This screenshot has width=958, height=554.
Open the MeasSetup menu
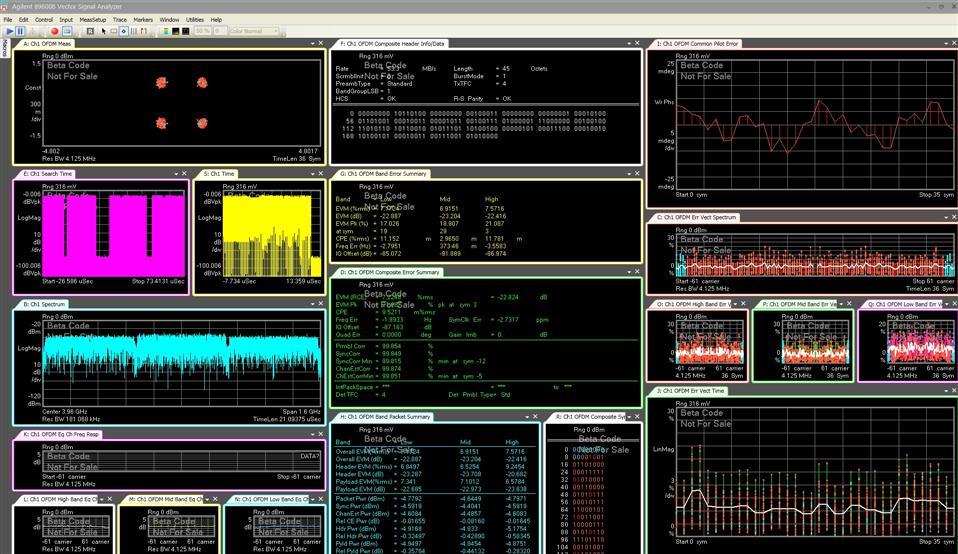92,19
